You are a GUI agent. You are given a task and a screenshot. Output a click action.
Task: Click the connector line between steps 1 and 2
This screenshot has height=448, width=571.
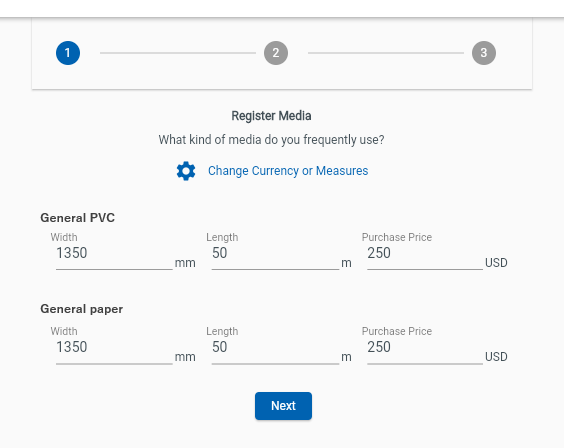point(178,53)
